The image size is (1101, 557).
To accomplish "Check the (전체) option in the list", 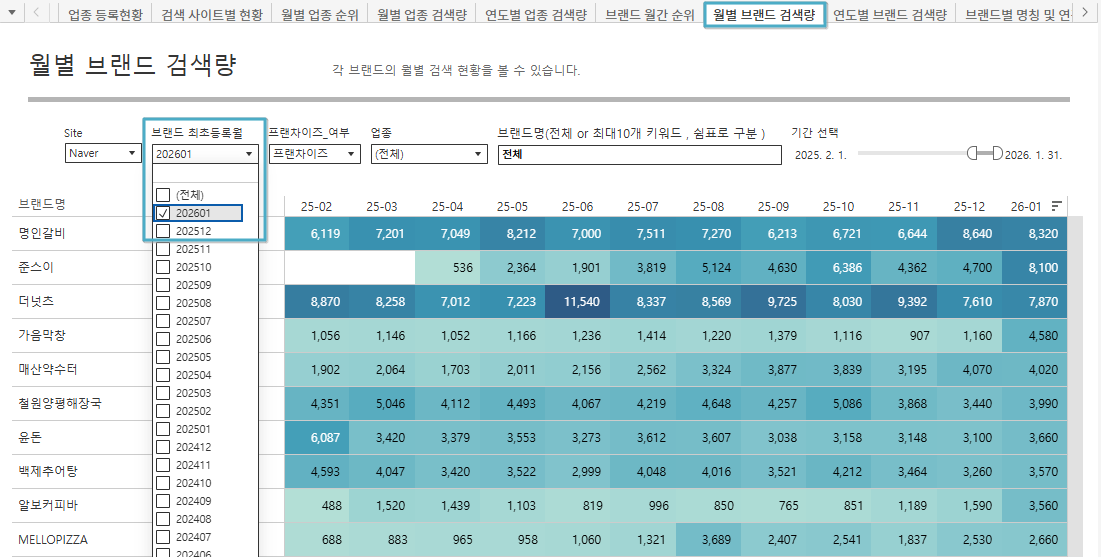I will [x=163, y=195].
